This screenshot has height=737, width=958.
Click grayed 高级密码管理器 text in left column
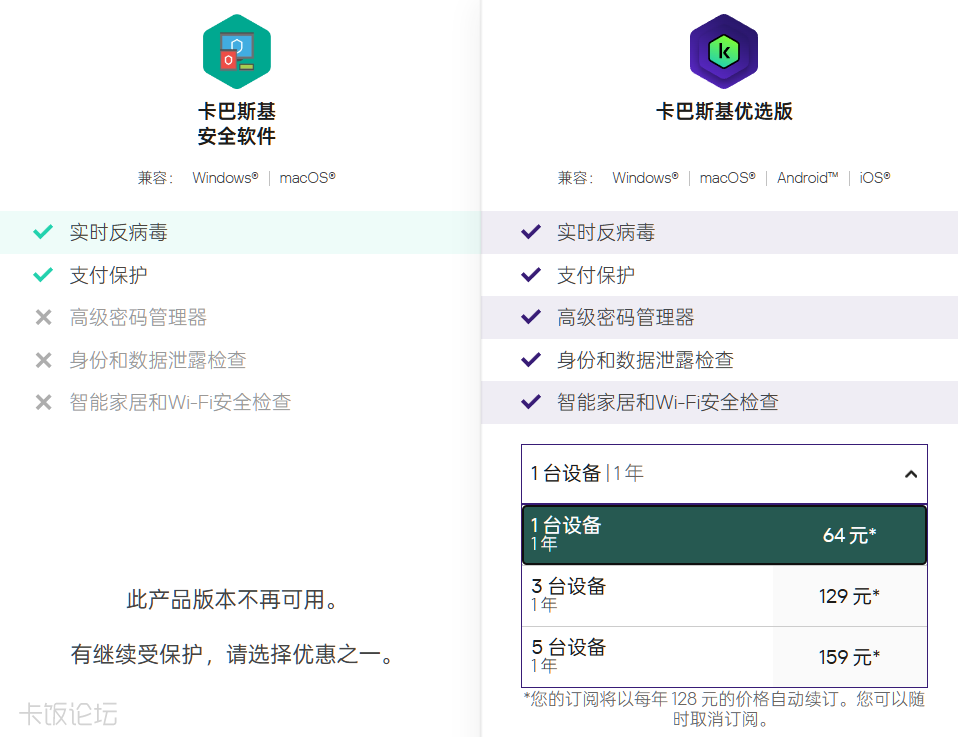pyautogui.click(x=138, y=317)
